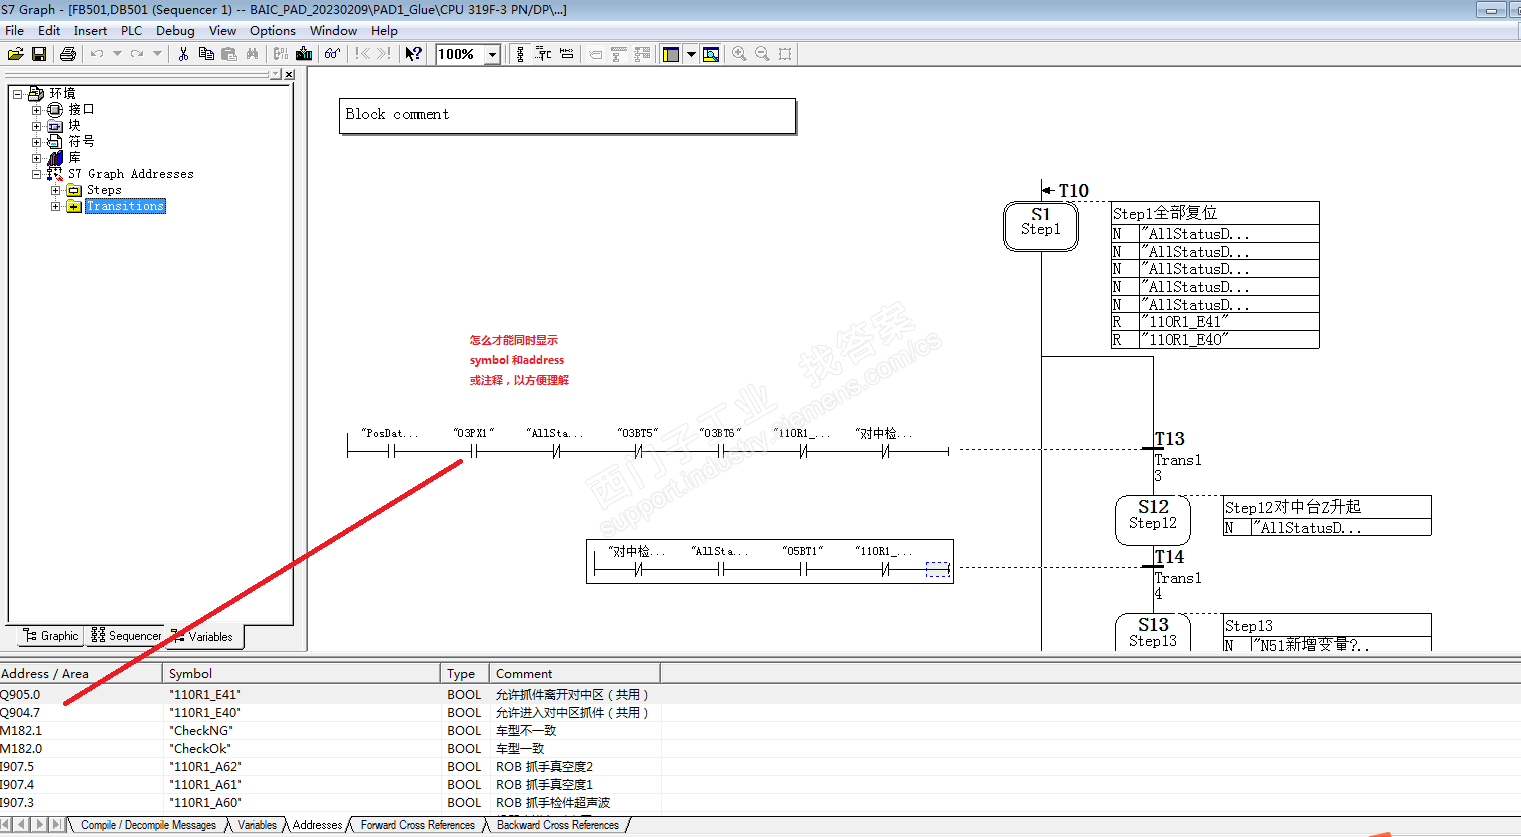Screen dimensions: 1521x837
Task: Click the Open folder toolbar icon
Action: tap(15, 54)
